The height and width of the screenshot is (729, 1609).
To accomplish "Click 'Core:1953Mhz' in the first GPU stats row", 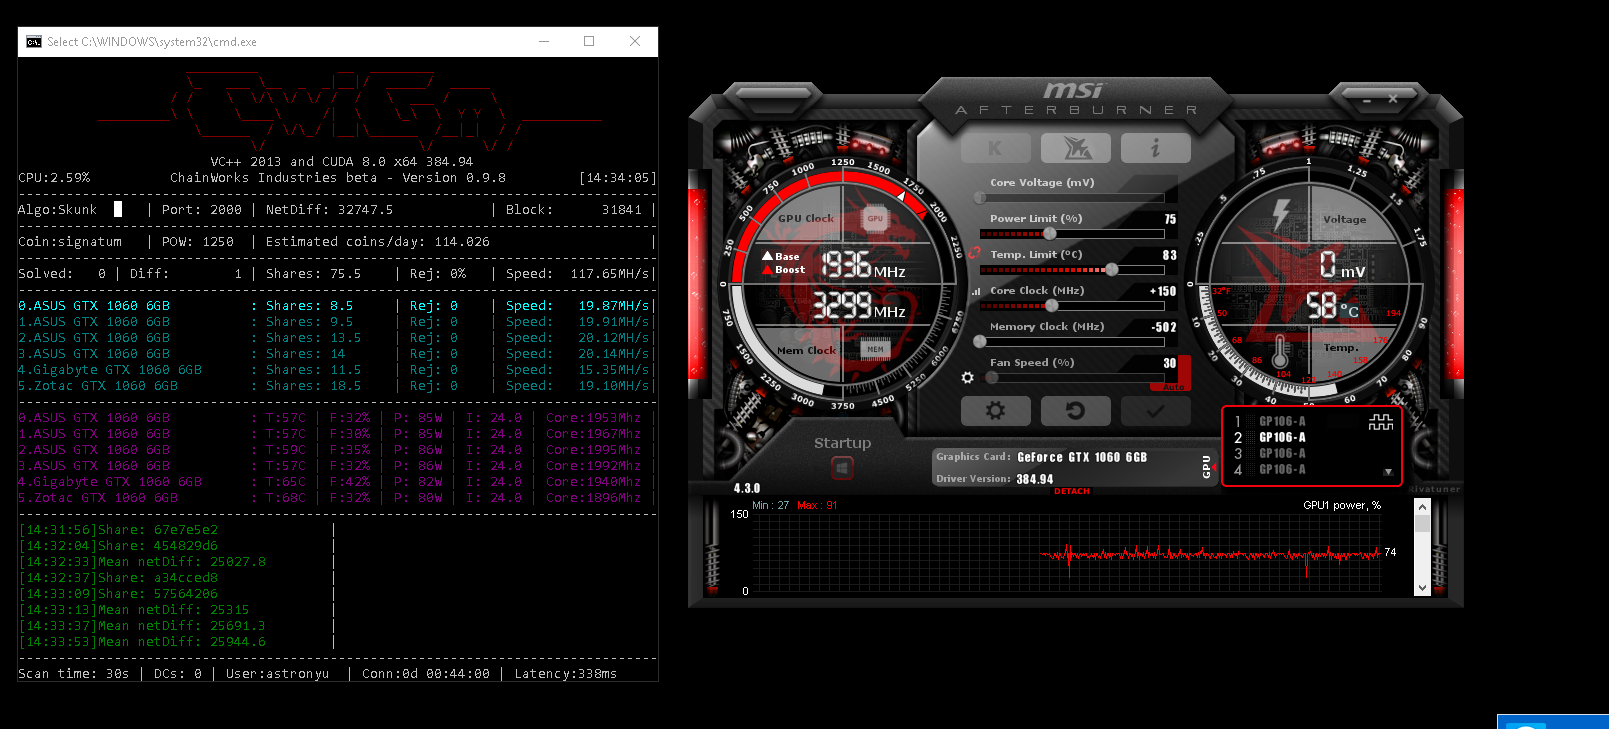I will point(594,418).
